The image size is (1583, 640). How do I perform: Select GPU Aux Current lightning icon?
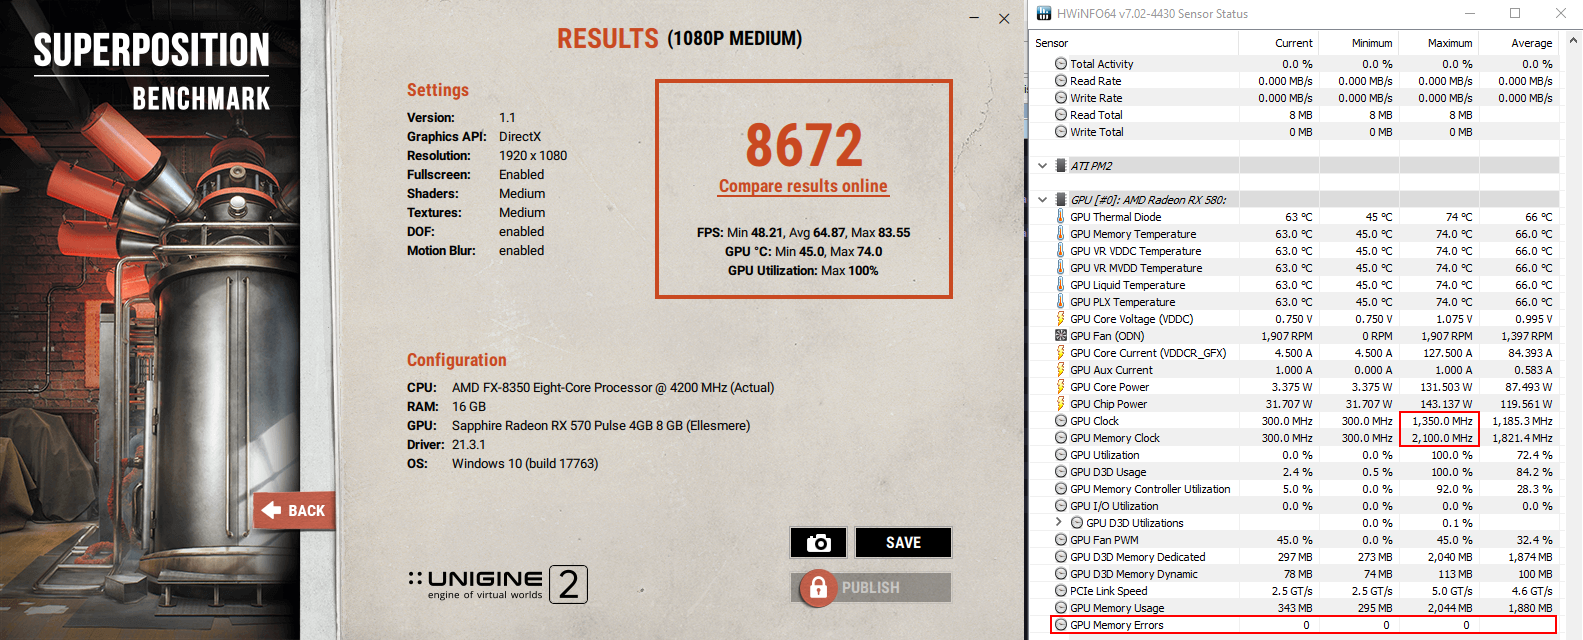1061,370
